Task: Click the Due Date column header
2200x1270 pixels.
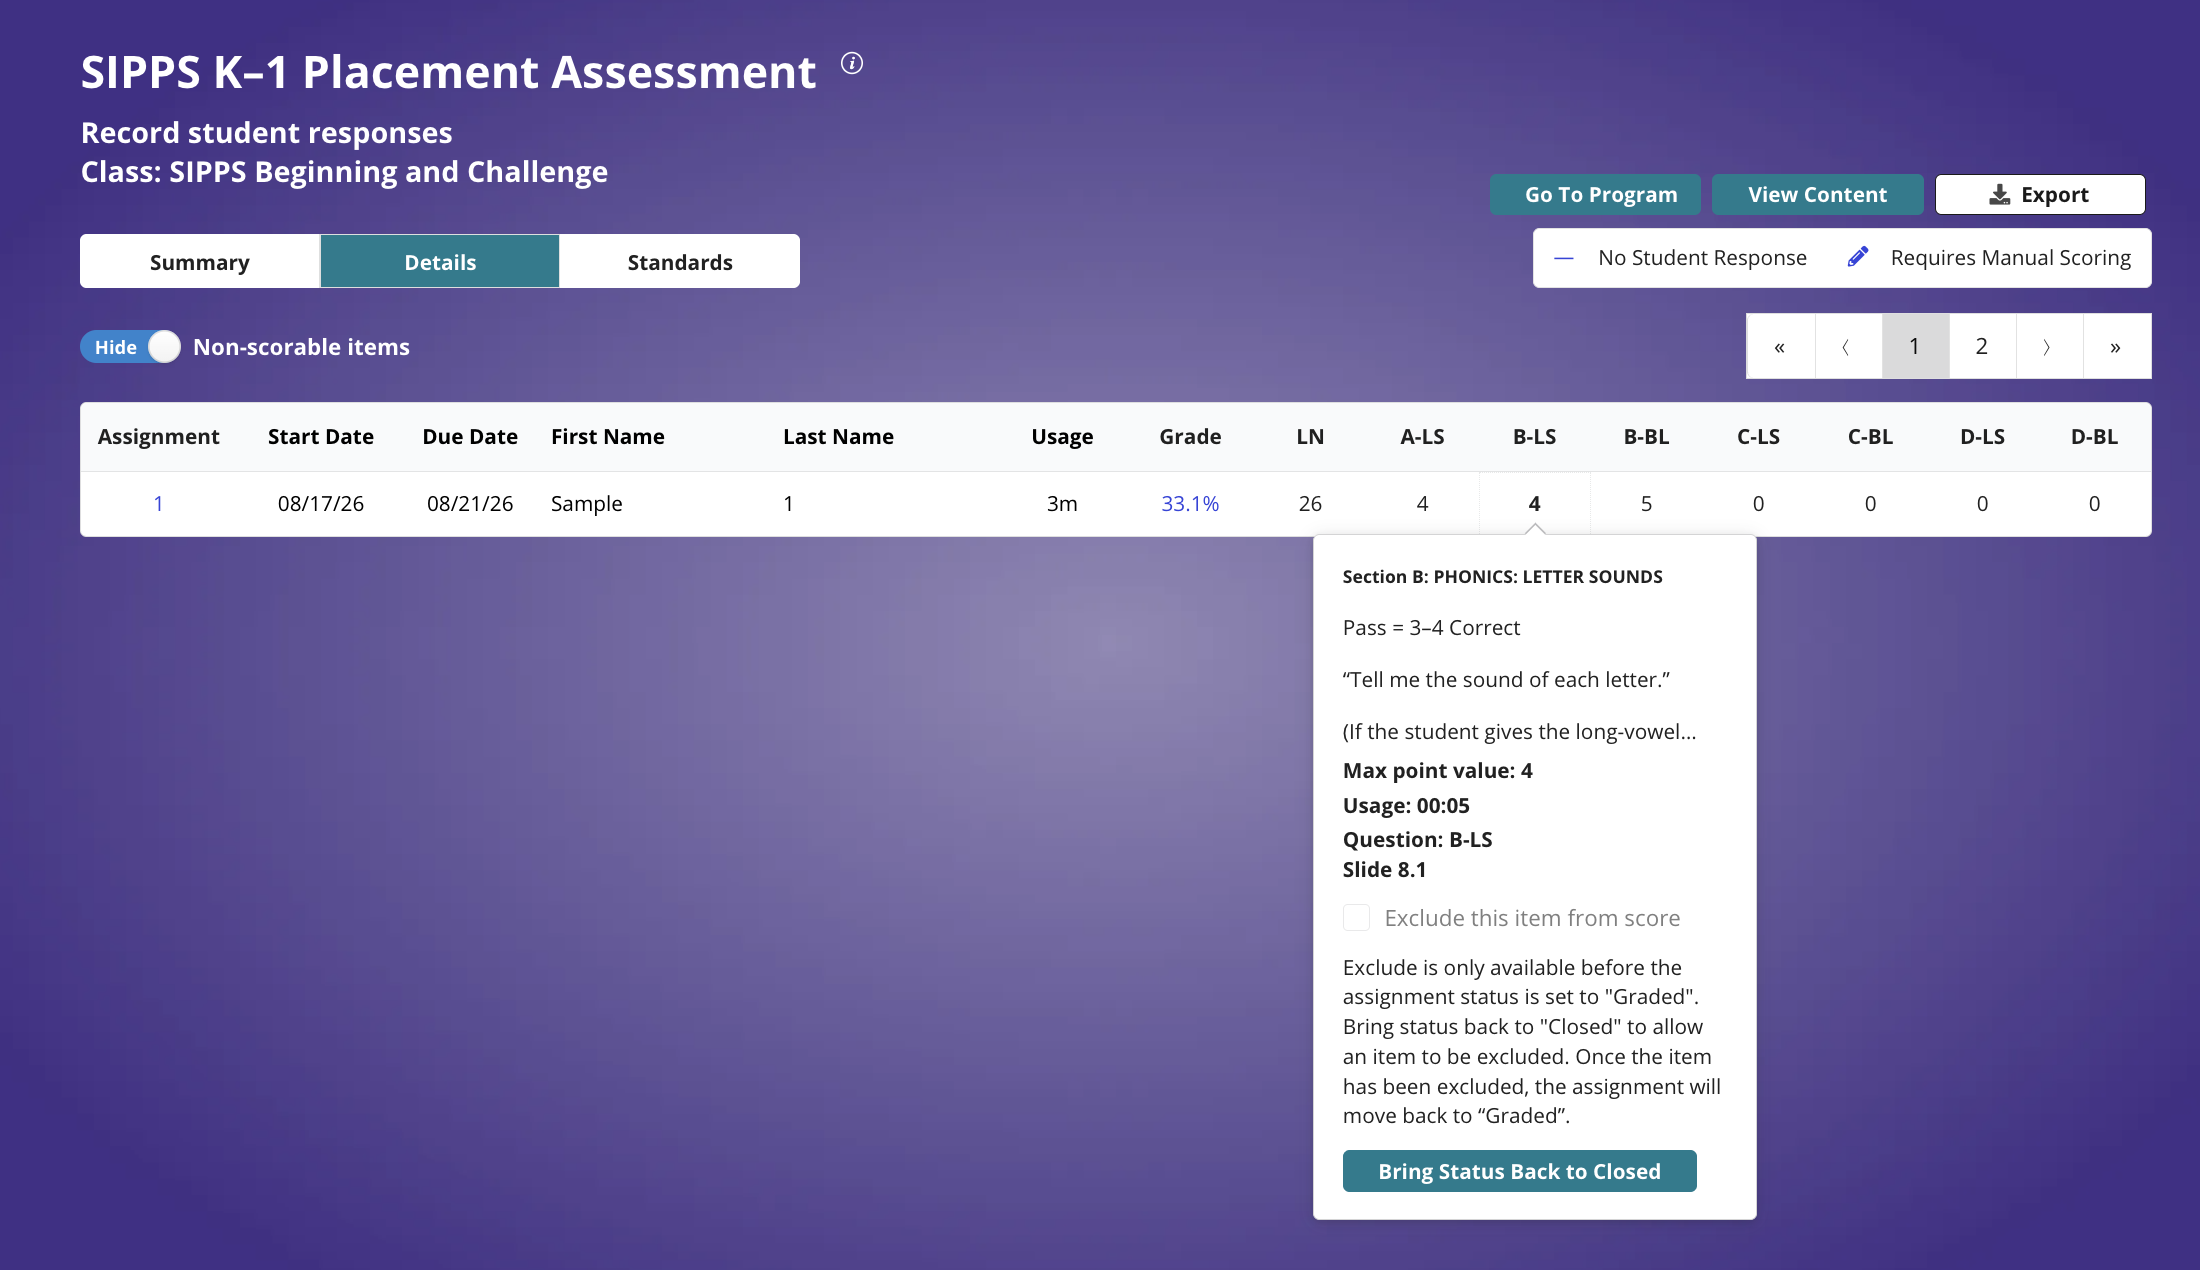Action: click(470, 437)
